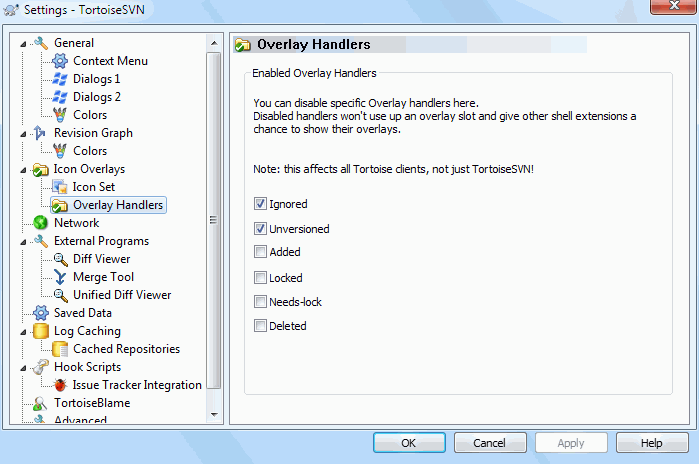Click the Cancel button

[490, 443]
